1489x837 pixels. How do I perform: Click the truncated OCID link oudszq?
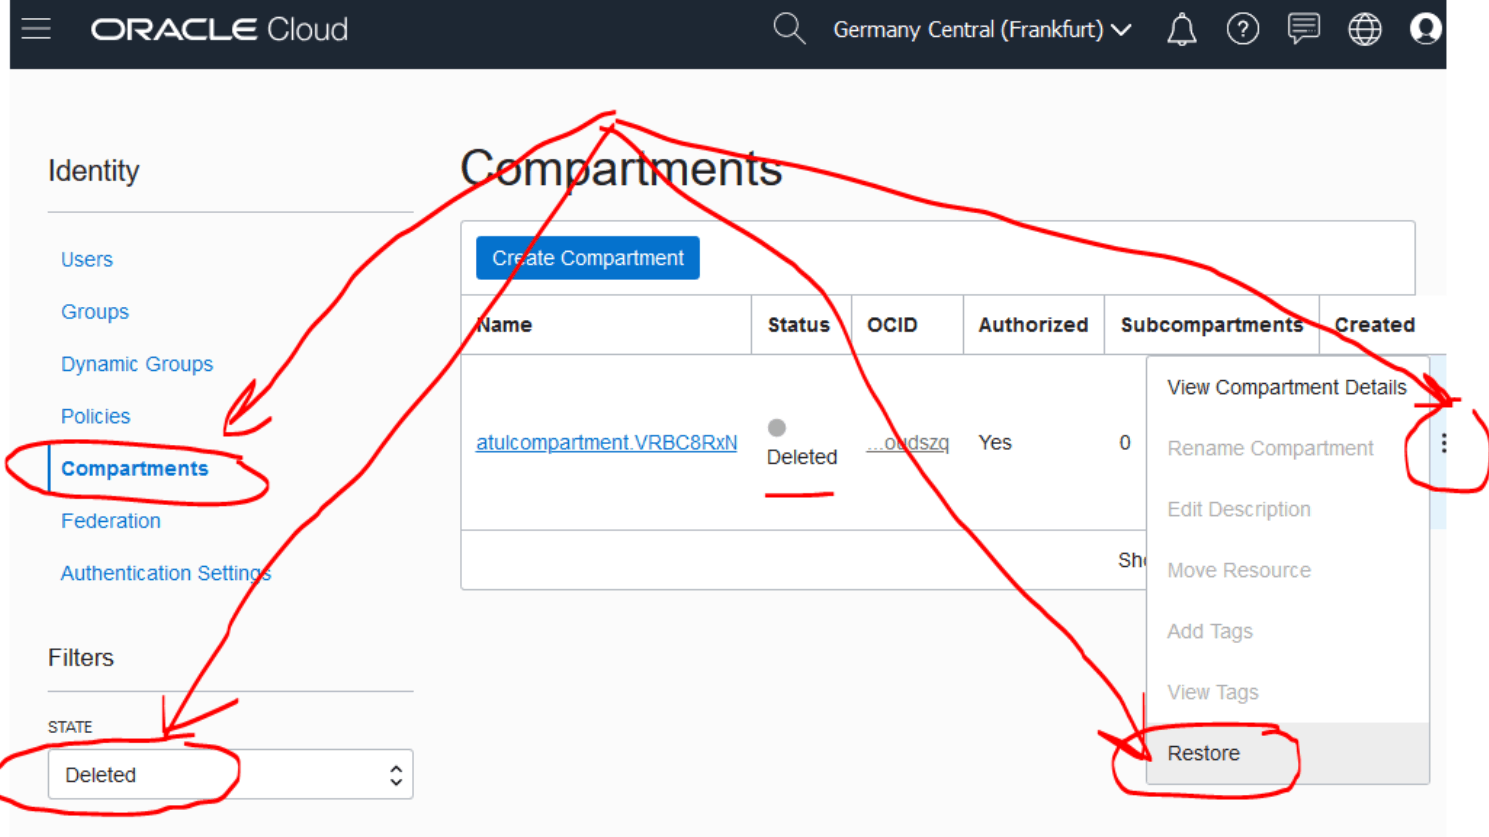click(907, 443)
